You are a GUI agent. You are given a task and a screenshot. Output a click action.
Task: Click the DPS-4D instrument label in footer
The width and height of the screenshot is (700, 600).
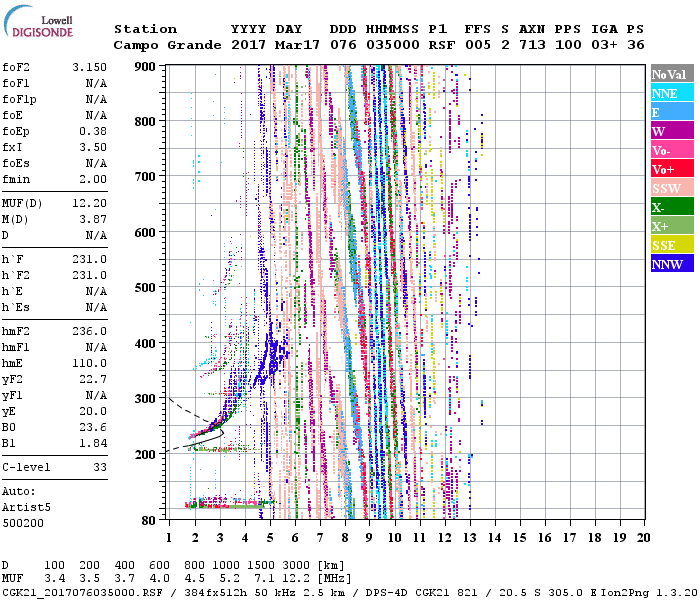point(387,593)
